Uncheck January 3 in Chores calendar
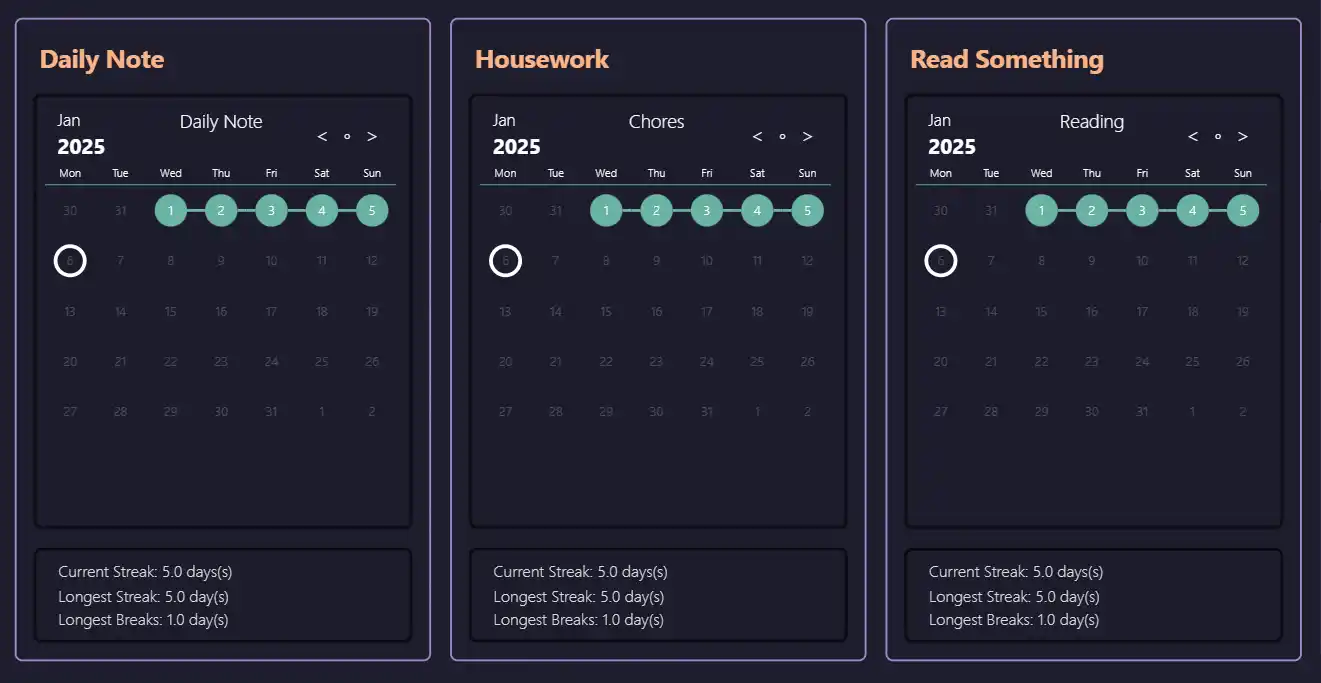Viewport: 1321px width, 683px height. coord(707,211)
